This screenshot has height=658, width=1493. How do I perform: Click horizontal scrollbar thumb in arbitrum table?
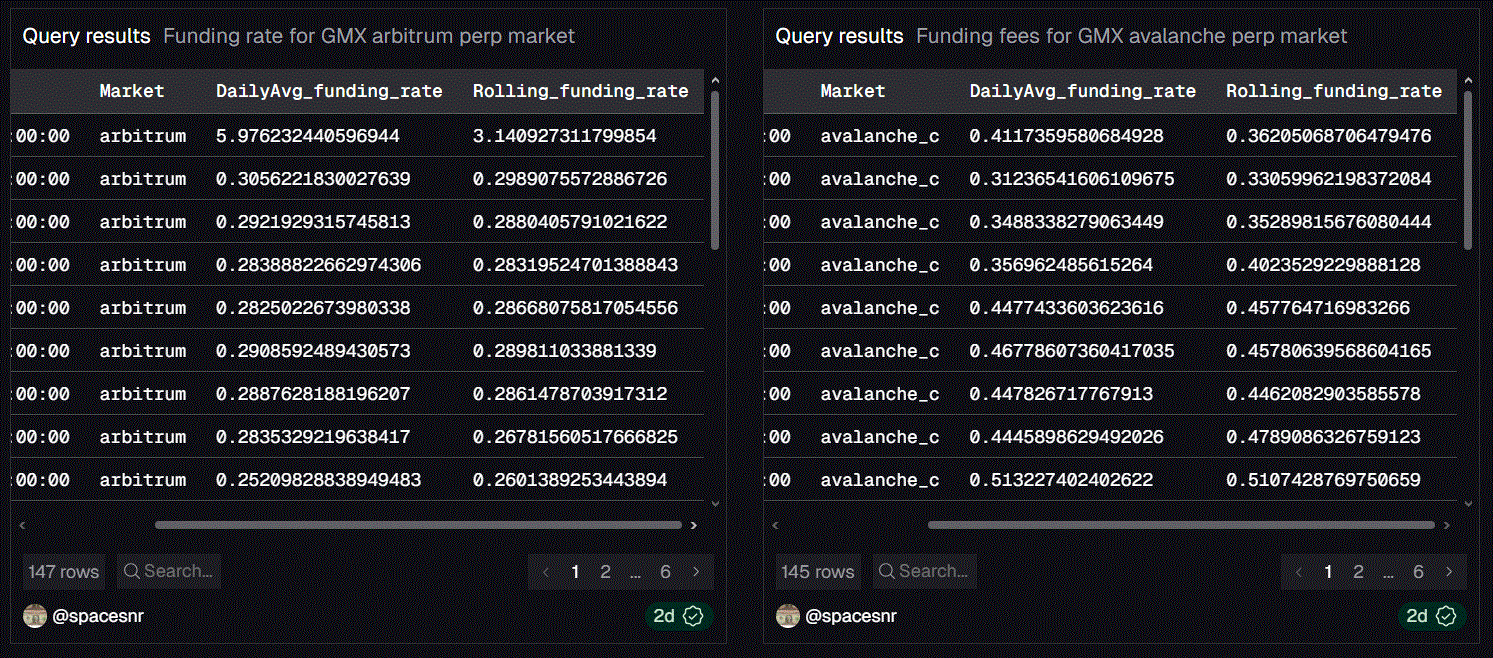tap(418, 525)
